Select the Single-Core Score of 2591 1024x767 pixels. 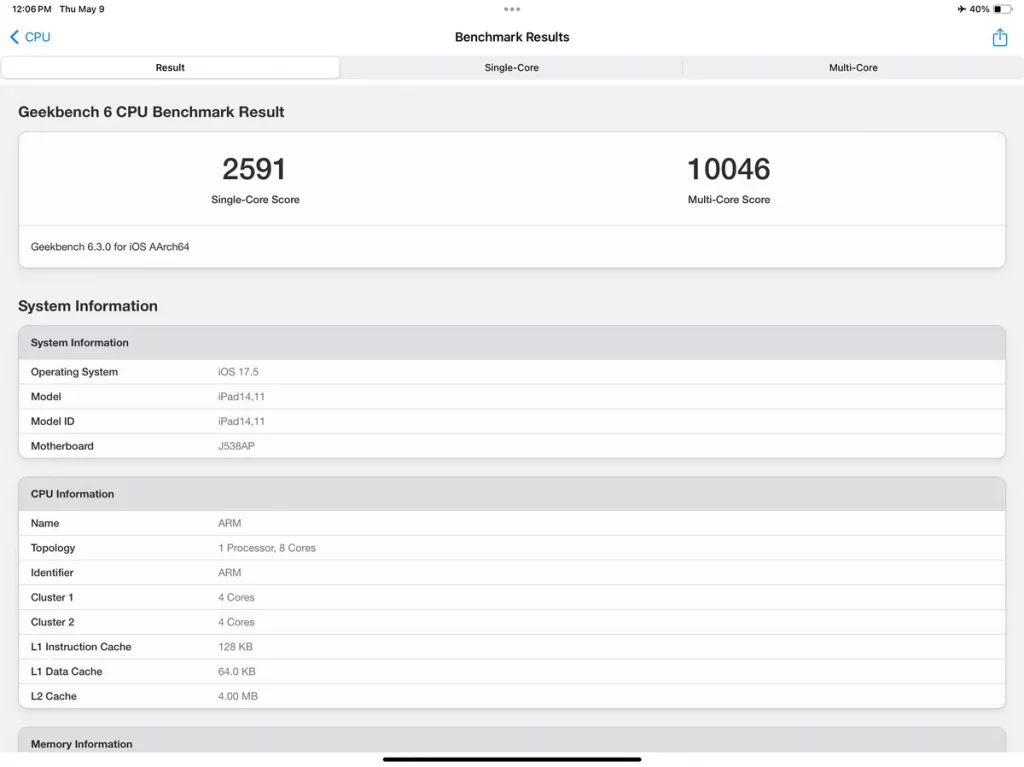pyautogui.click(x=256, y=170)
